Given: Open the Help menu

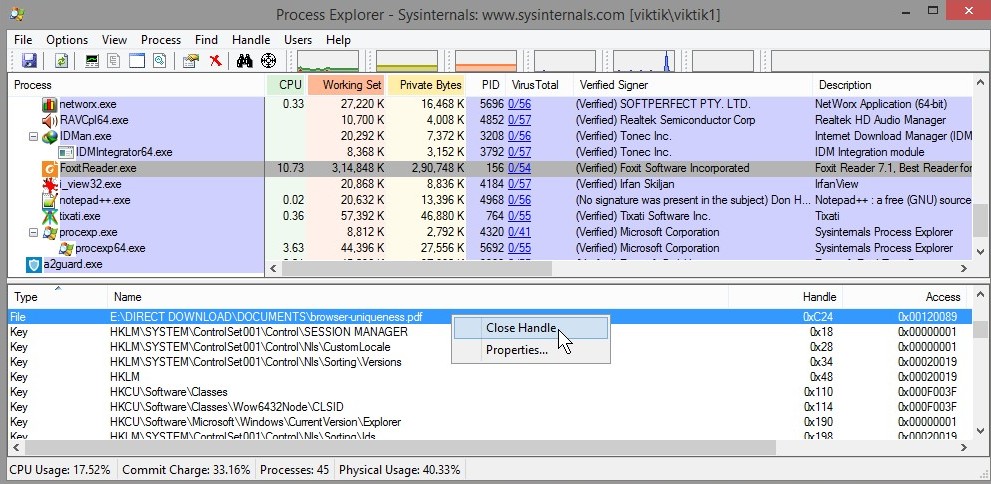Looking at the screenshot, I should [x=338, y=40].
